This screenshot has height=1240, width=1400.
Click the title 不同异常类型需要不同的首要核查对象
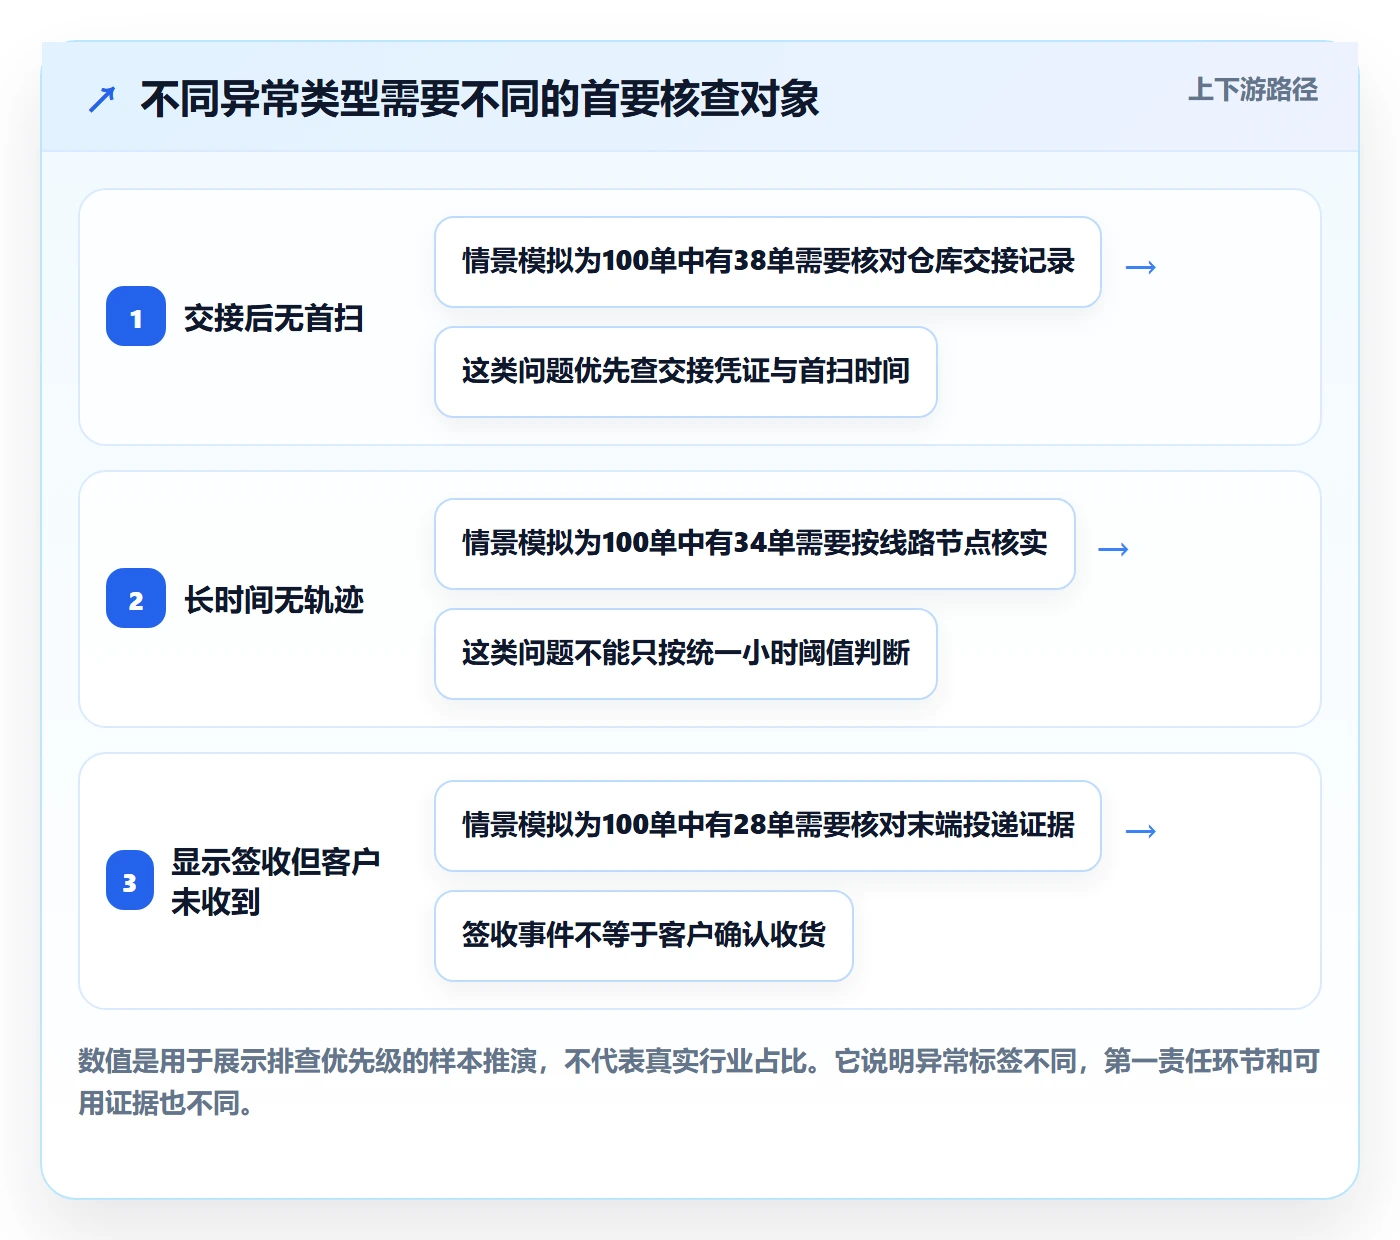(480, 99)
